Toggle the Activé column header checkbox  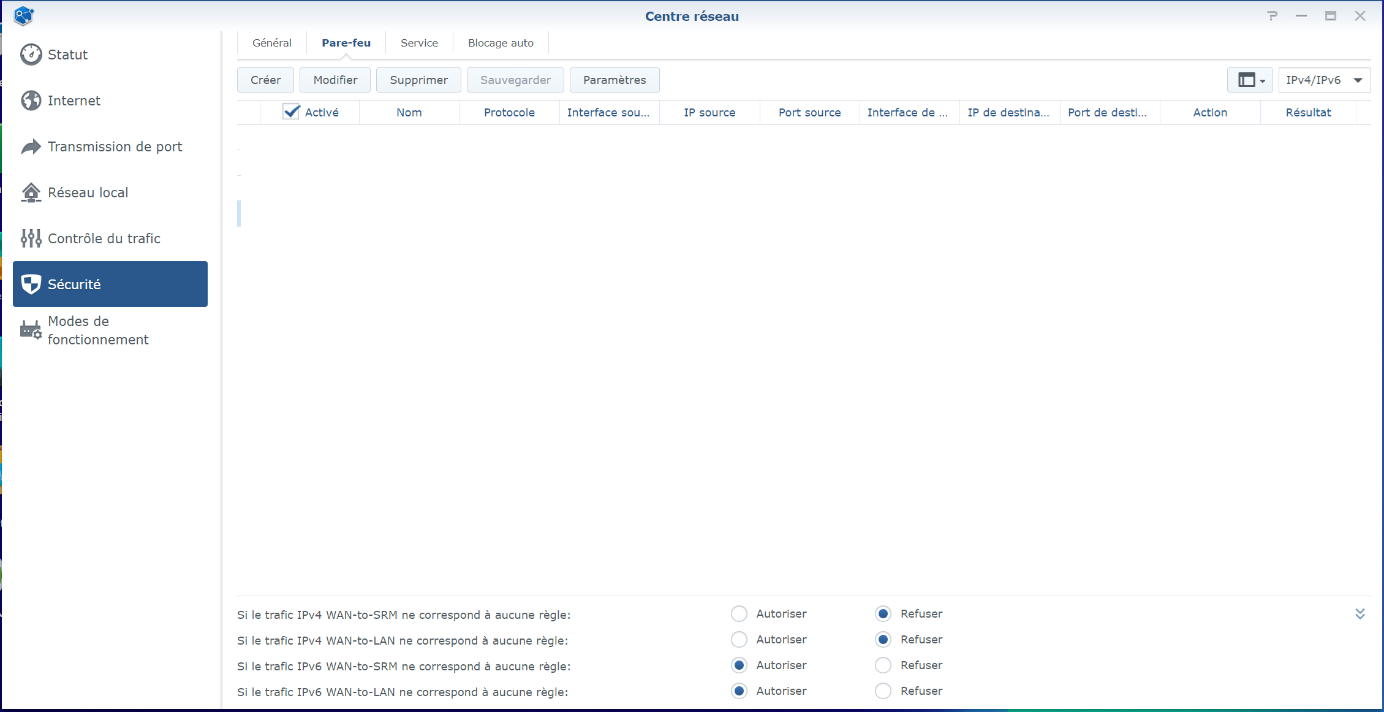tap(292, 112)
